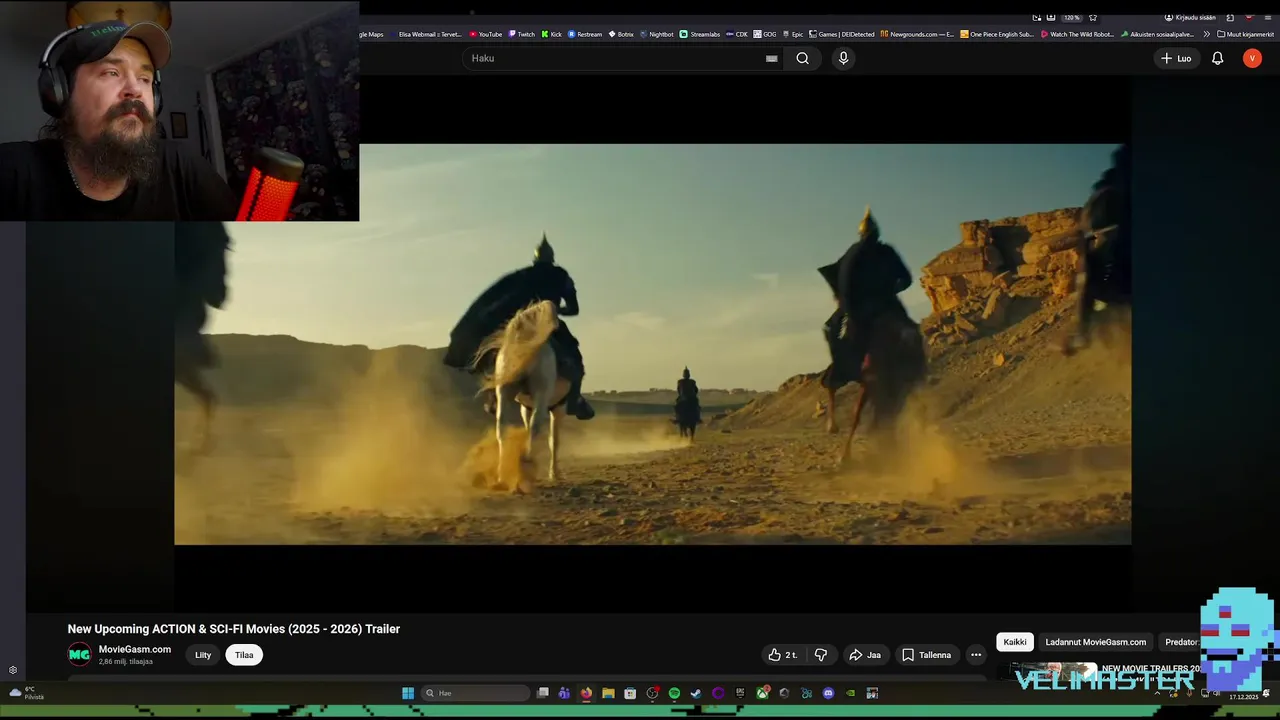This screenshot has width=1280, height=720.
Task: Open the YouTube bookmark
Action: [x=486, y=34]
